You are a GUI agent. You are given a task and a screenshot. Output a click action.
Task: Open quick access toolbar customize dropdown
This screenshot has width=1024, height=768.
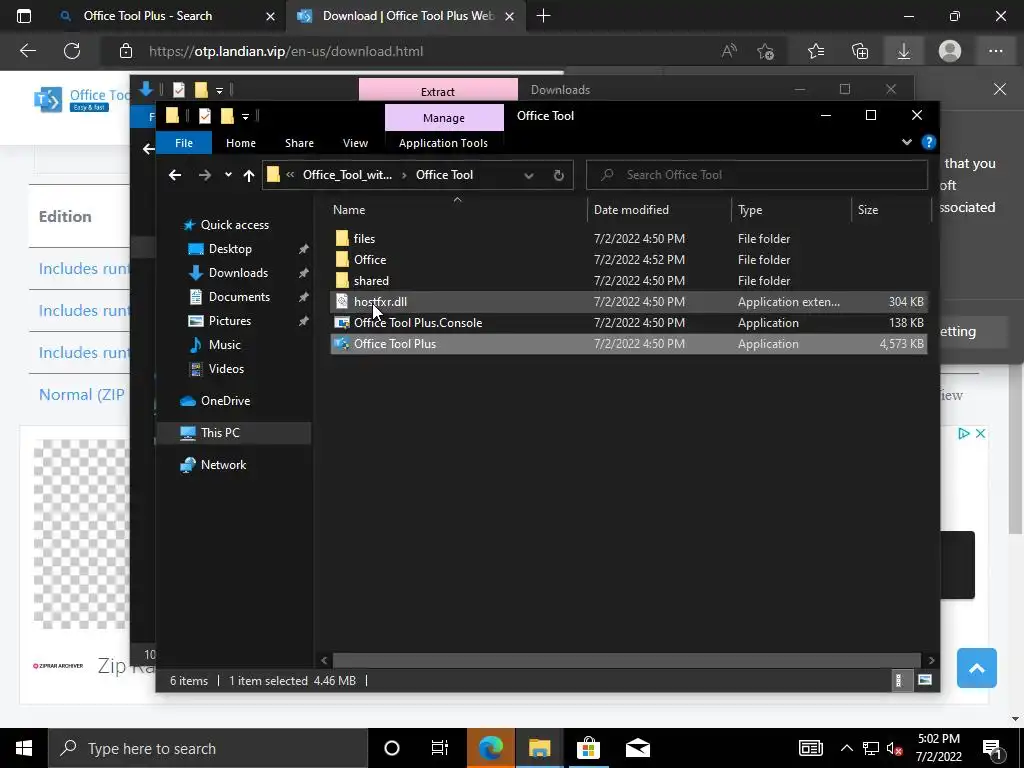point(246,117)
